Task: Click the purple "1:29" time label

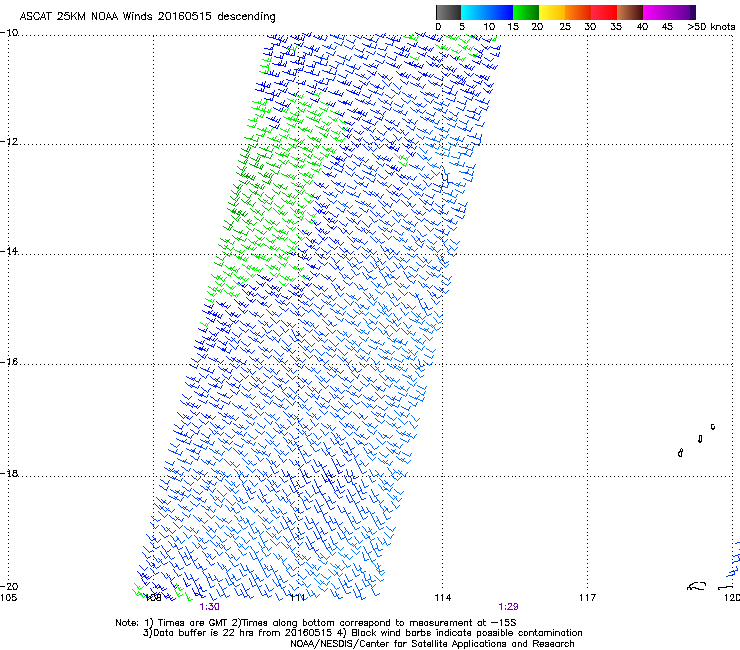Action: tap(508, 607)
